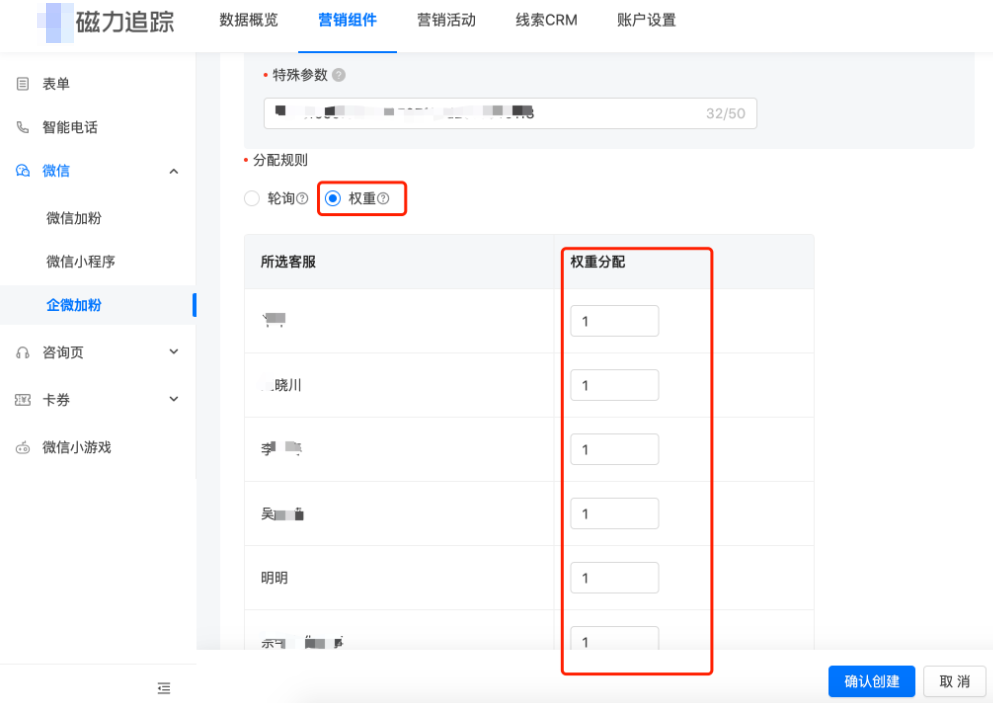993x703 pixels.
Task: Select the 轮询 radio button
Action: [251, 198]
